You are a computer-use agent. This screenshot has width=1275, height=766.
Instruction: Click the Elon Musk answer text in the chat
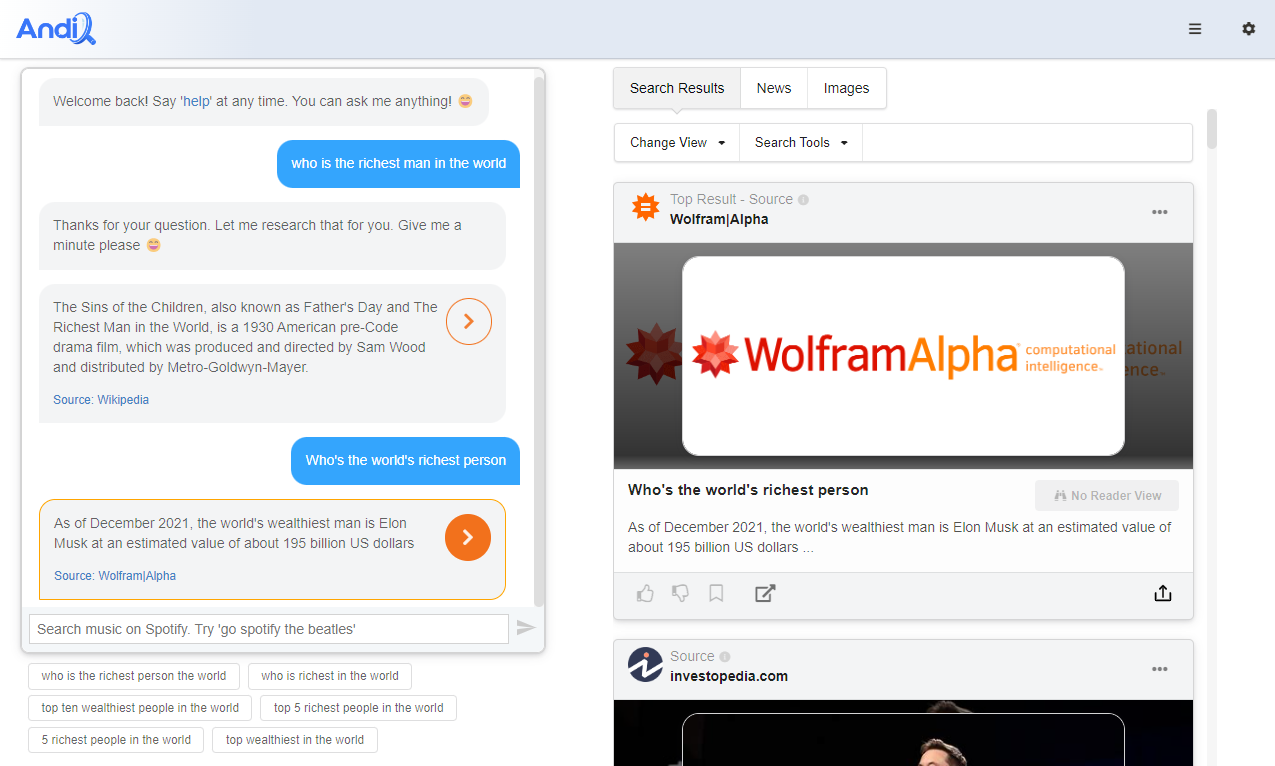(234, 533)
